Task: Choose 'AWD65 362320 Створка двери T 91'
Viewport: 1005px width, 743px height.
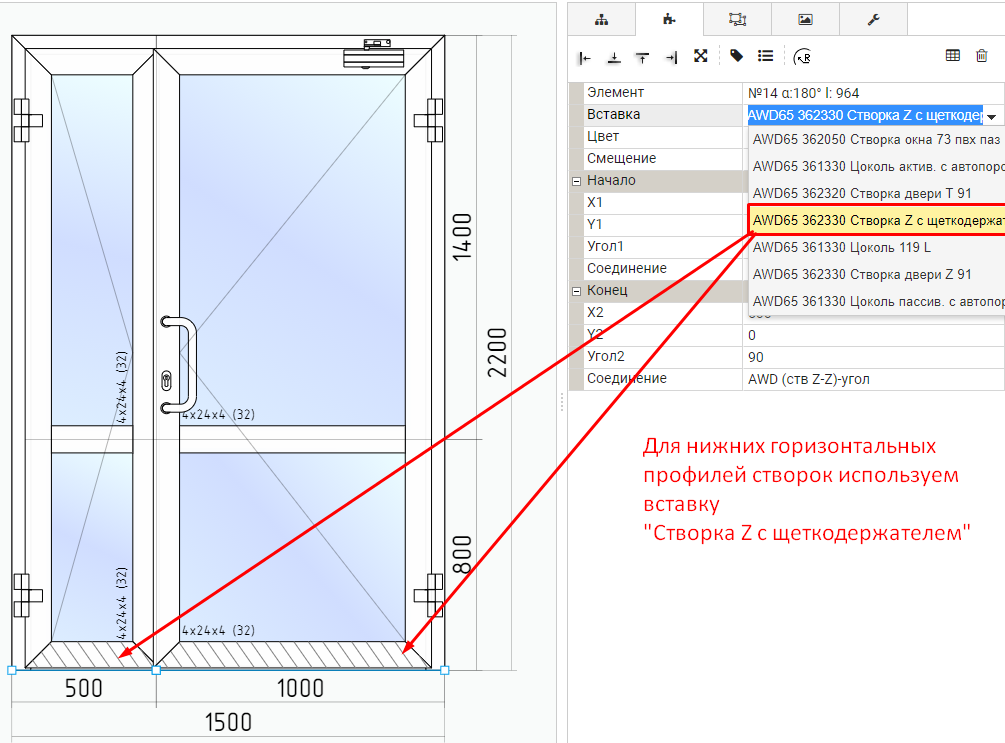Action: (876, 194)
